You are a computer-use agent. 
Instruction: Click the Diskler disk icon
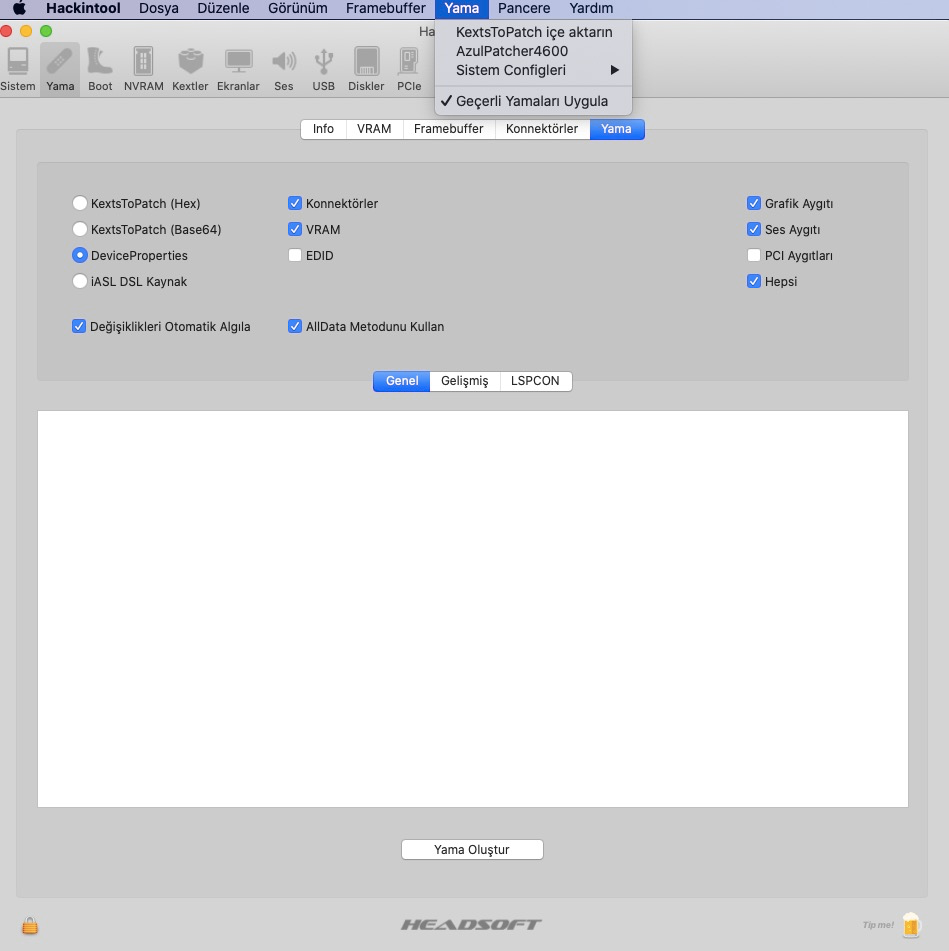(x=366, y=68)
